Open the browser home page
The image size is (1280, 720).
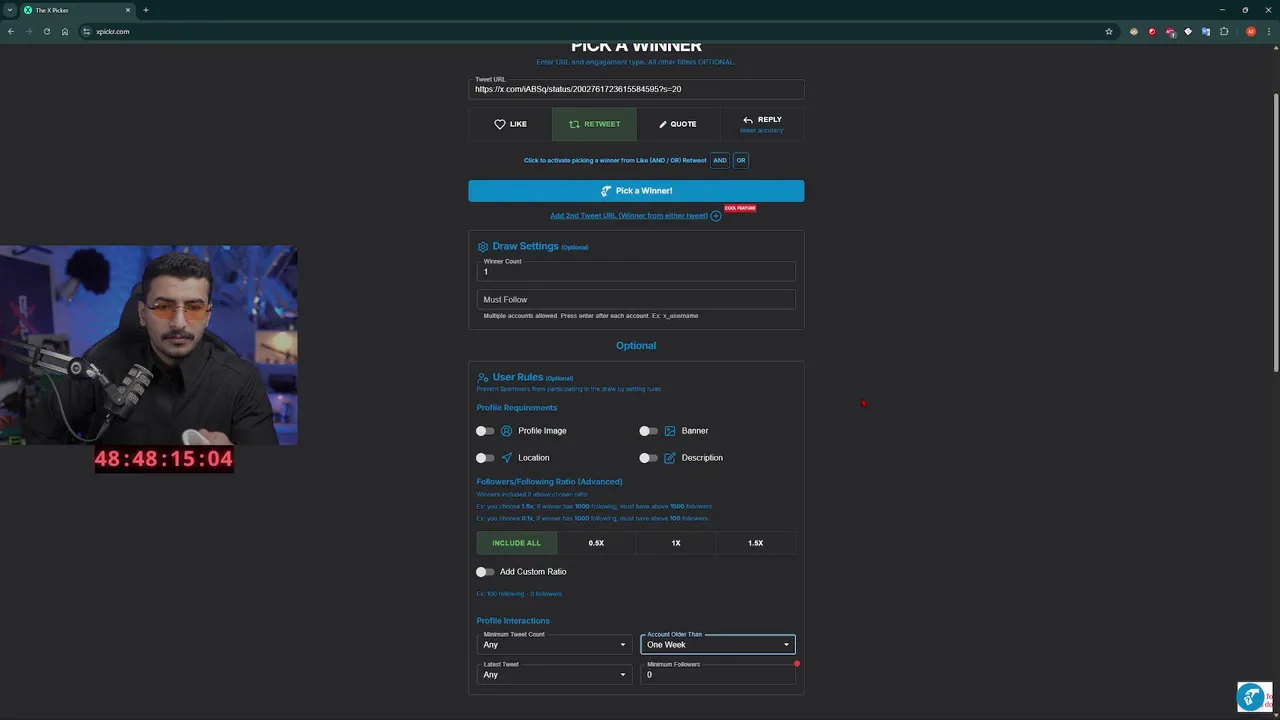(x=65, y=31)
